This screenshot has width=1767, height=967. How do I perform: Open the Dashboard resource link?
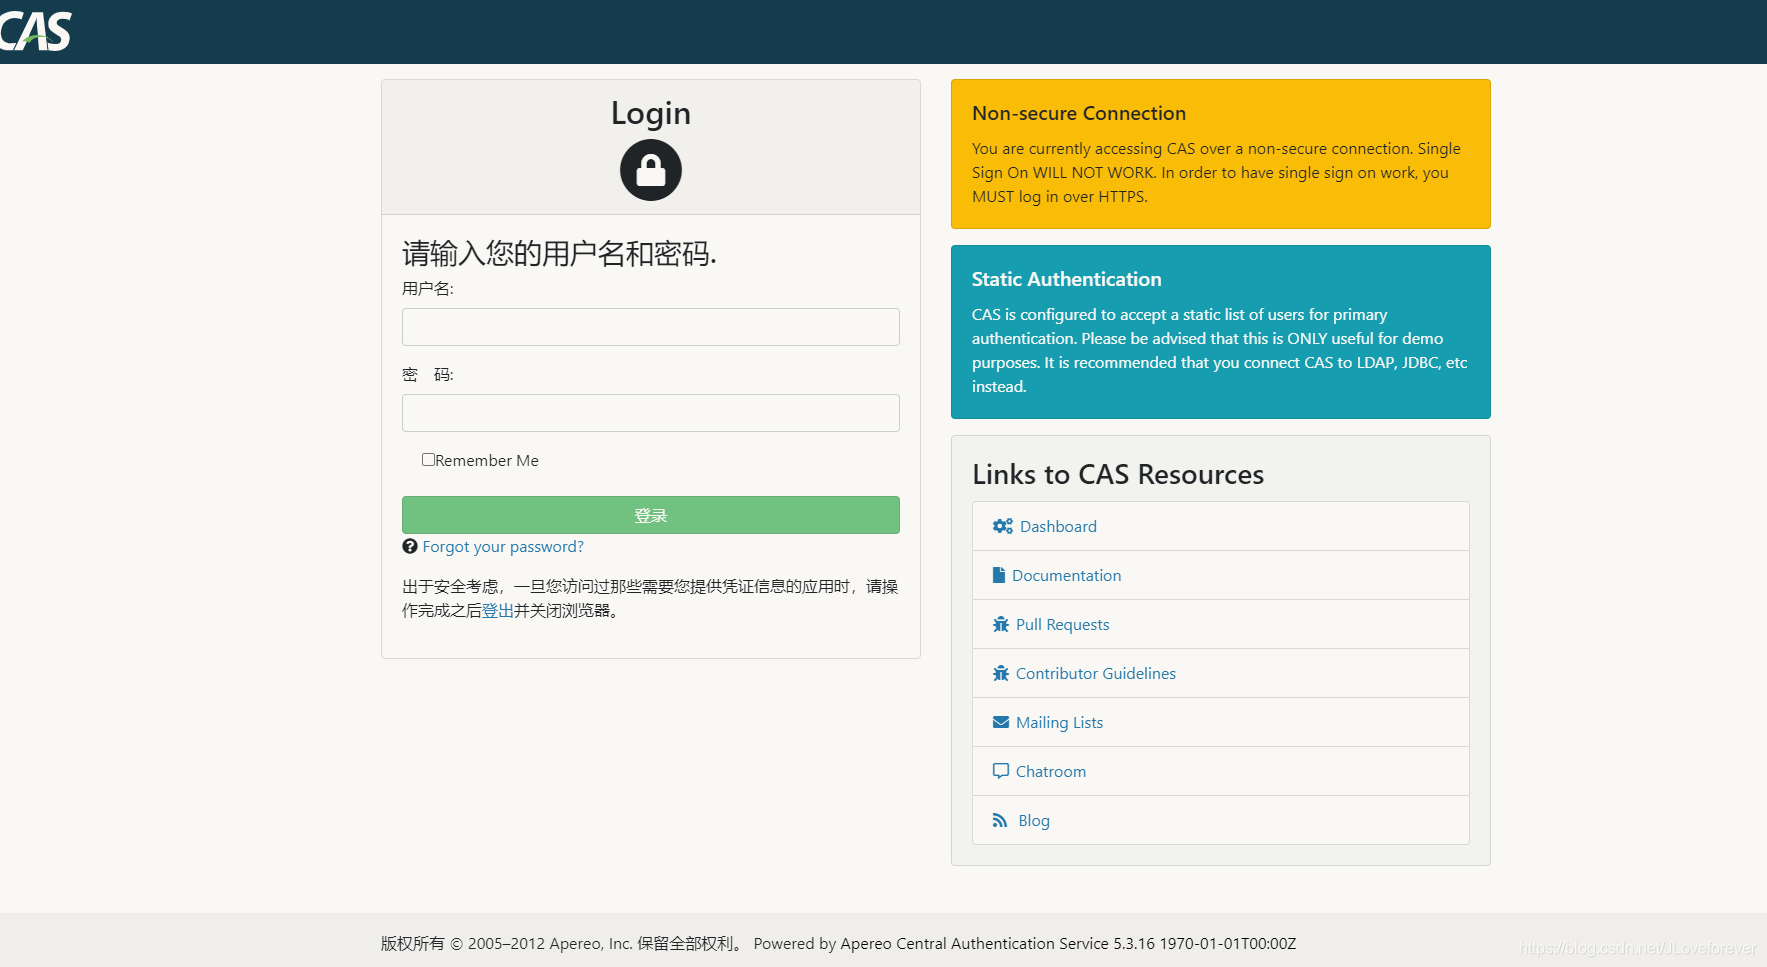coord(1058,526)
